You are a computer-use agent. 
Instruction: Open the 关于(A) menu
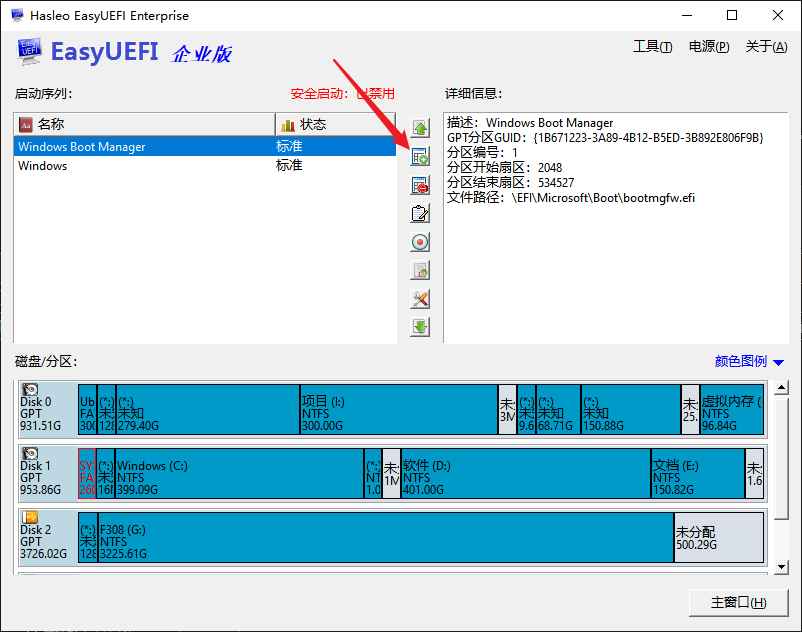(x=766, y=47)
